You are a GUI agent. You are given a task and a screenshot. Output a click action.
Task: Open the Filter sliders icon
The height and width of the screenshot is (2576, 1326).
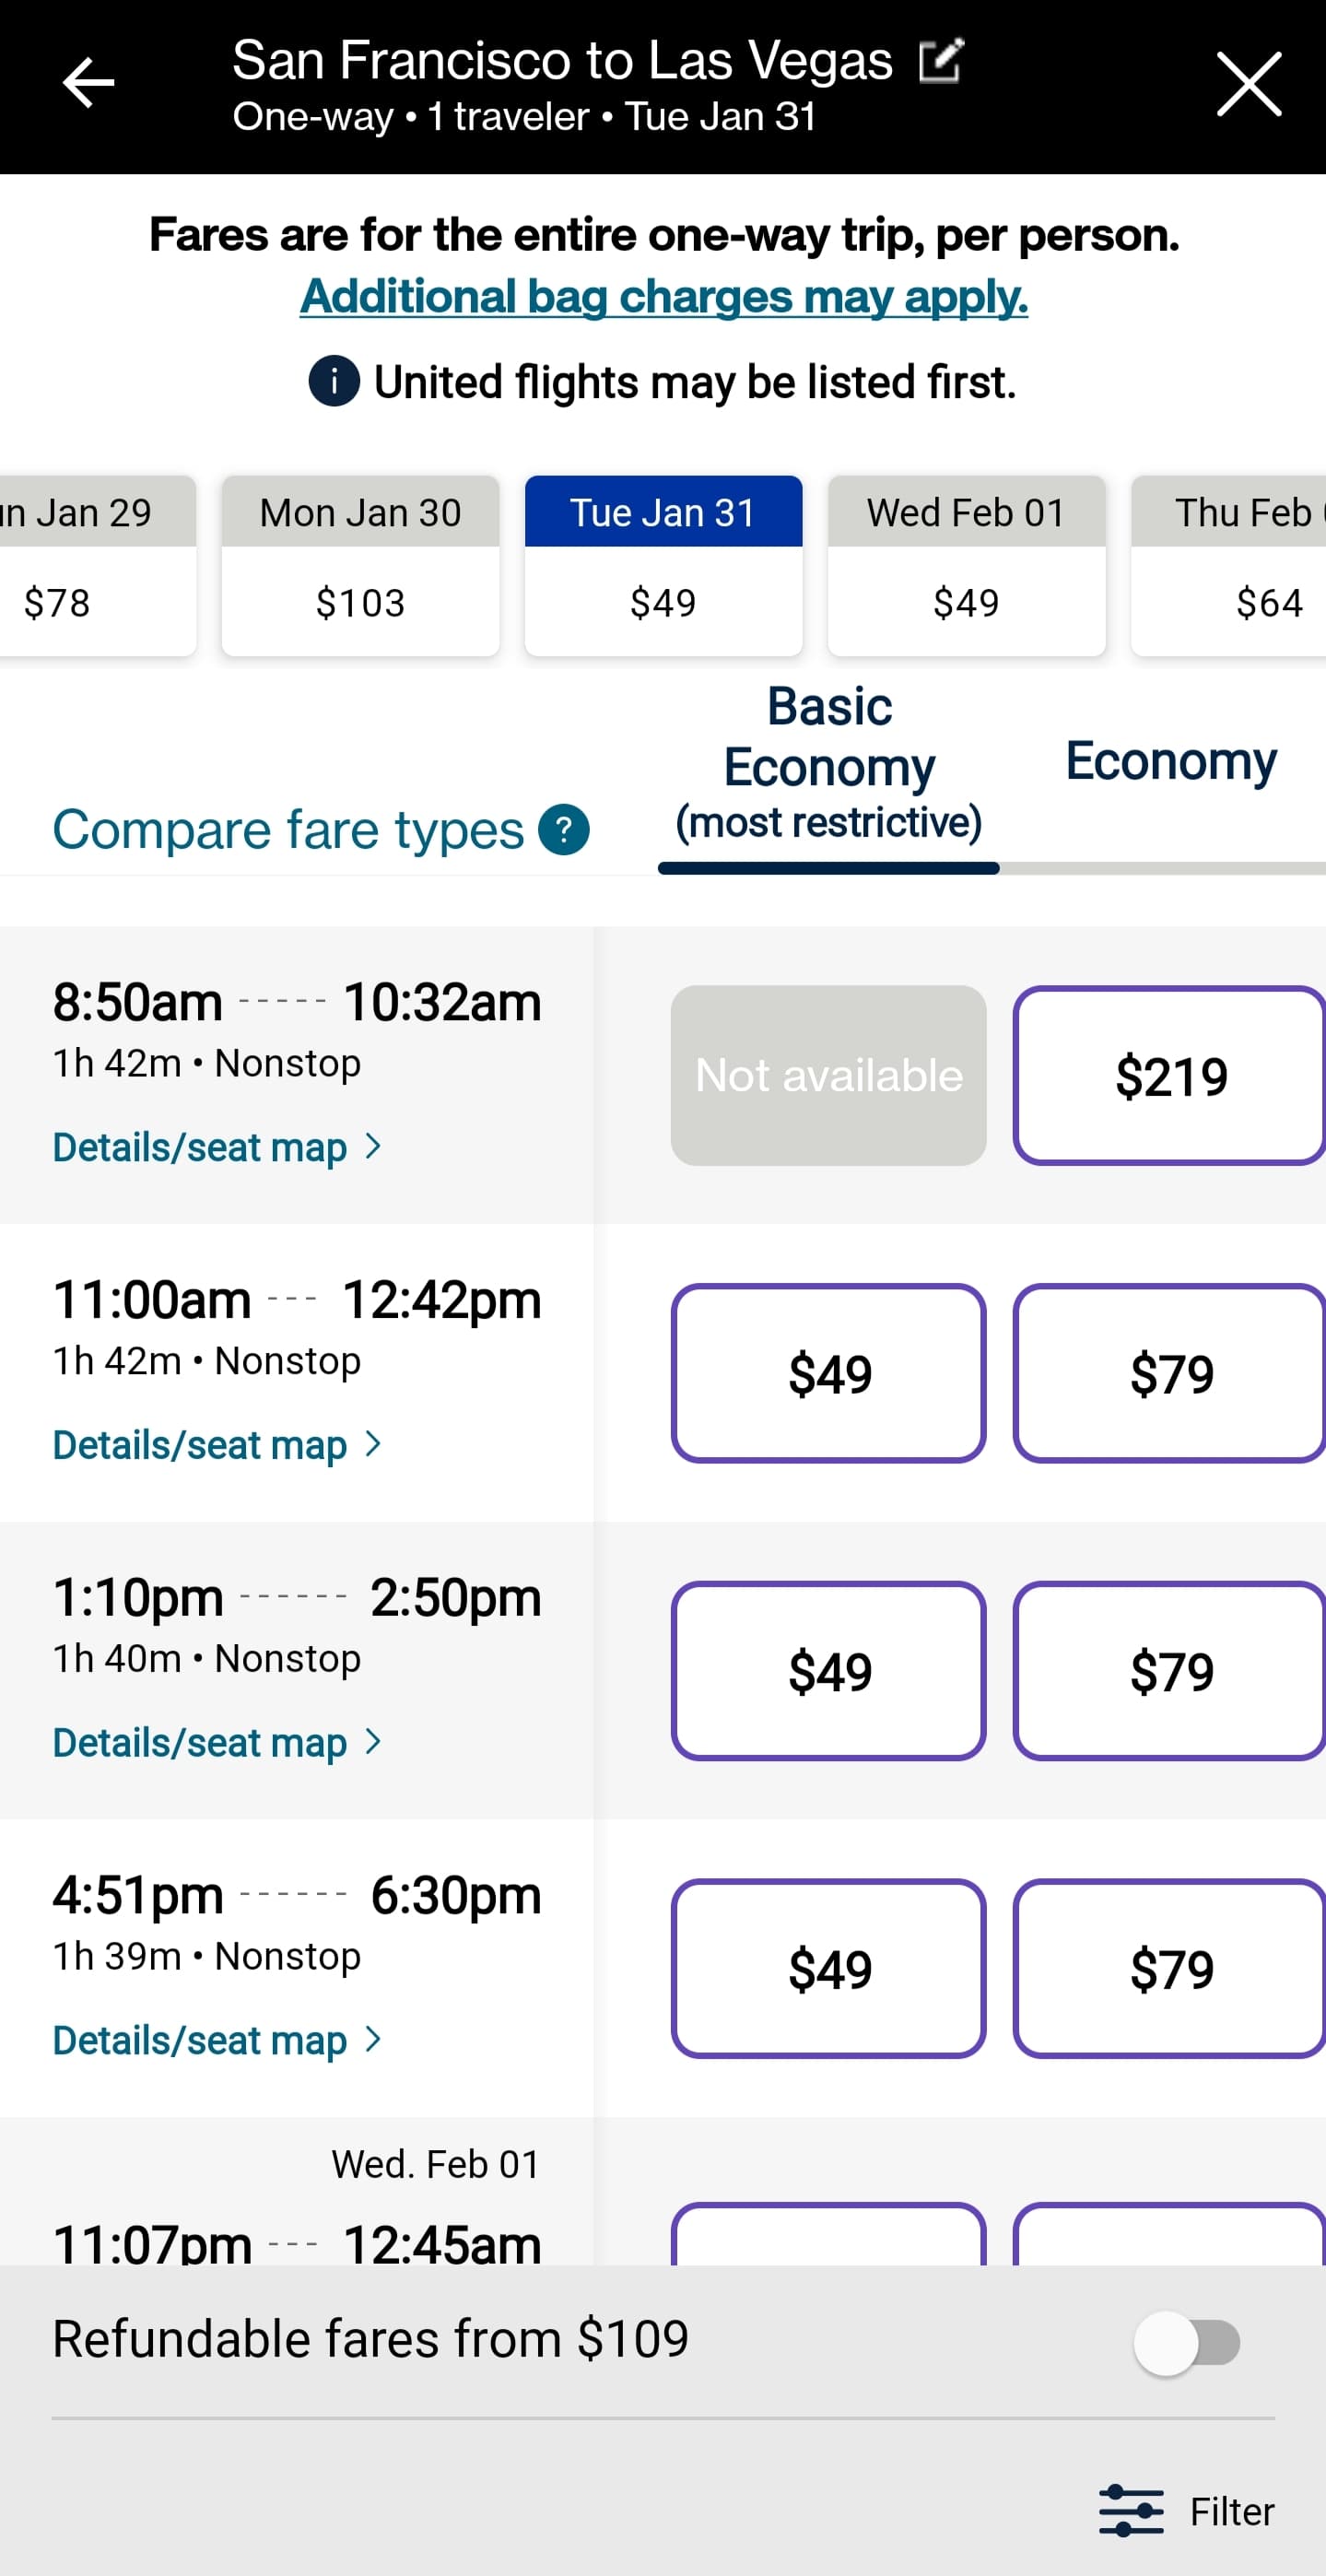1131,2510
